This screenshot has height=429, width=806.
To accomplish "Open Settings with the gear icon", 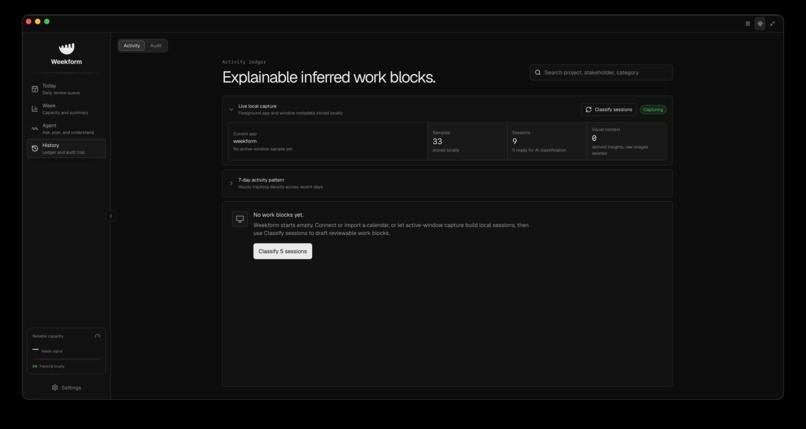I will click(55, 388).
